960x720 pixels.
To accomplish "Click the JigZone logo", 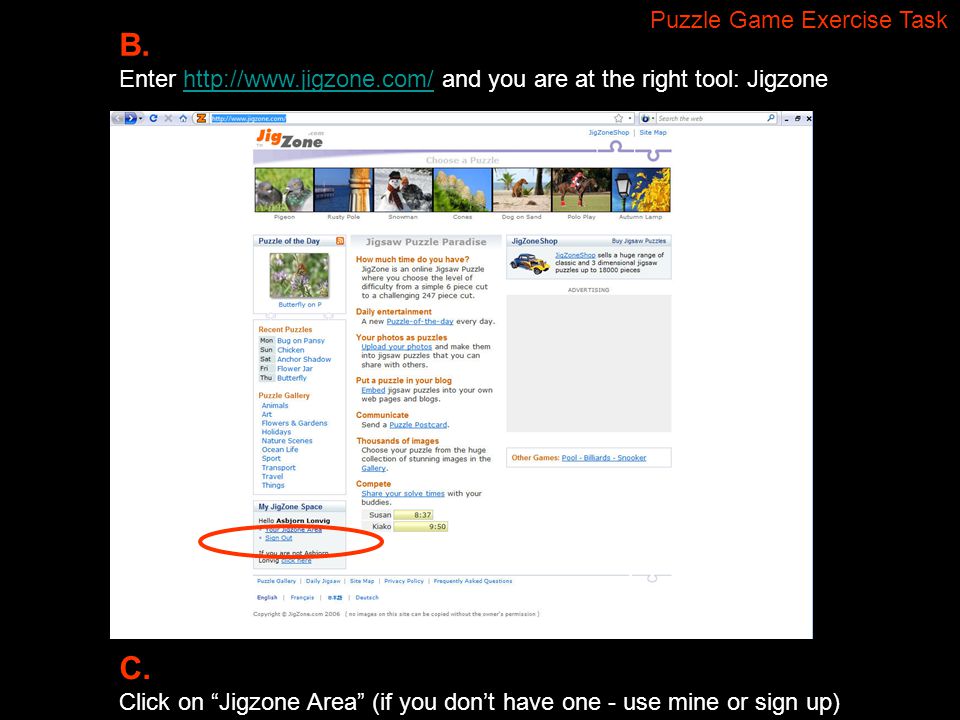I will [x=290, y=139].
